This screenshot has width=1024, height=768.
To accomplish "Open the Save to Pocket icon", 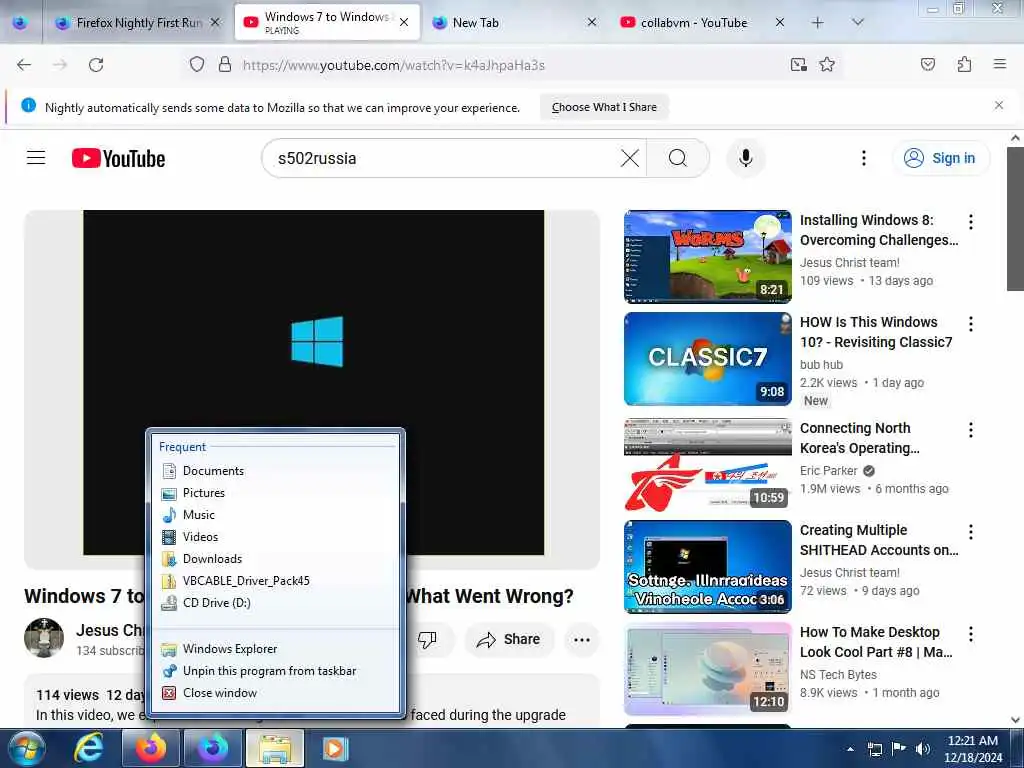I will coord(927,64).
